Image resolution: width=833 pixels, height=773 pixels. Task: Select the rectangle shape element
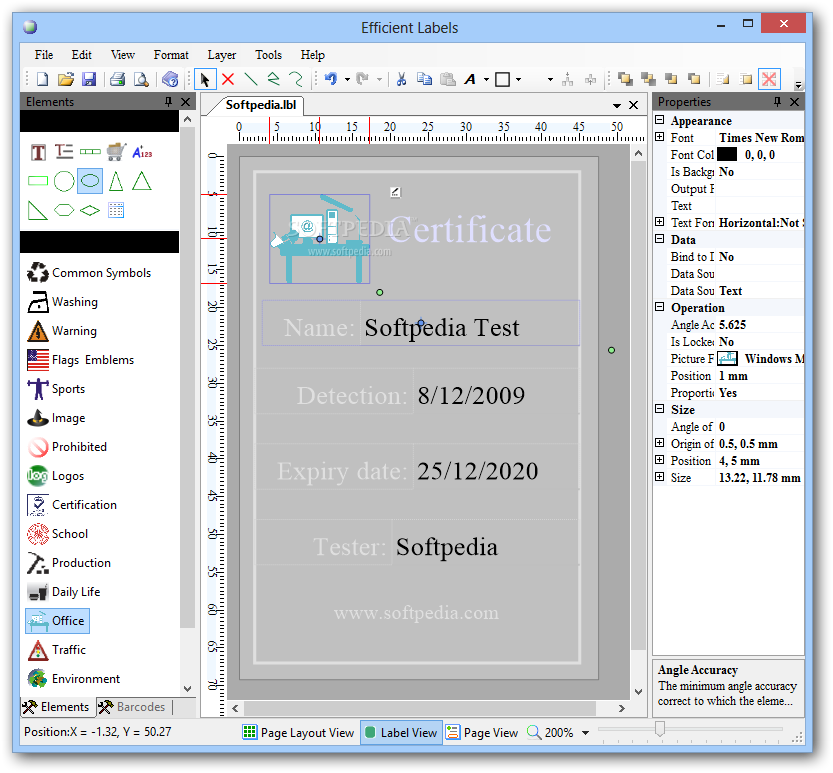(x=38, y=181)
